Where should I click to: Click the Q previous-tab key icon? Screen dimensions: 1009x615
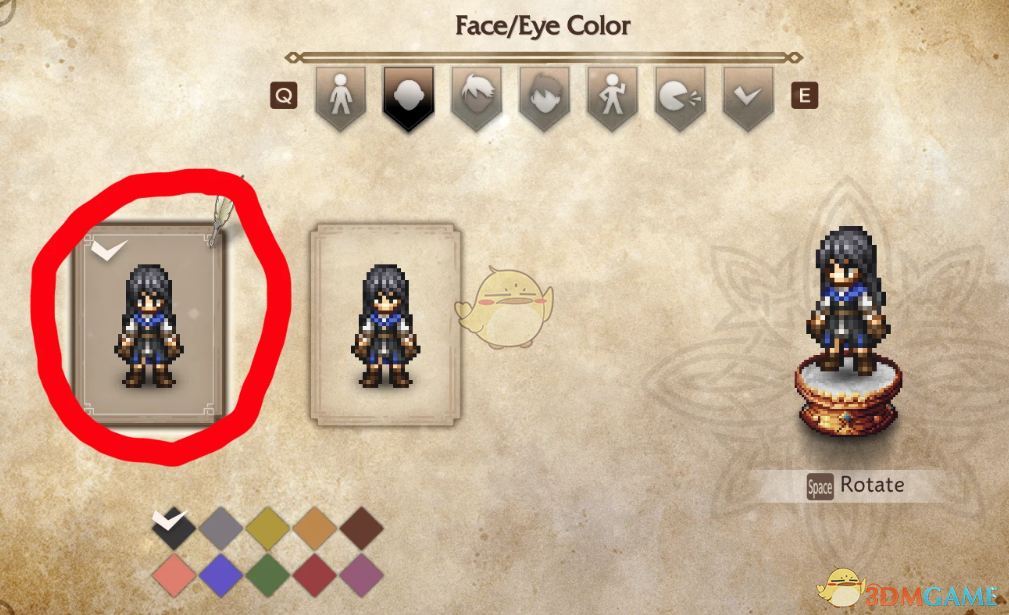[x=284, y=96]
